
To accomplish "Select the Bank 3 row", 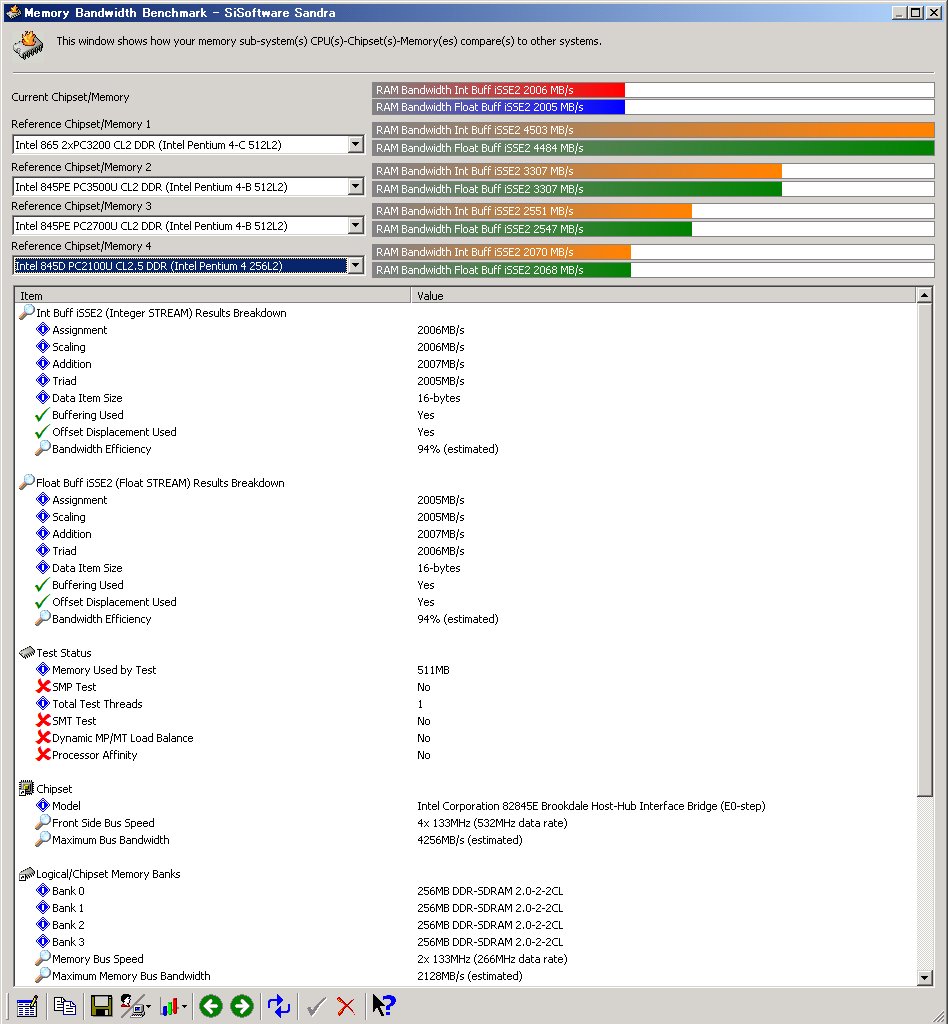I will pyautogui.click(x=466, y=941).
